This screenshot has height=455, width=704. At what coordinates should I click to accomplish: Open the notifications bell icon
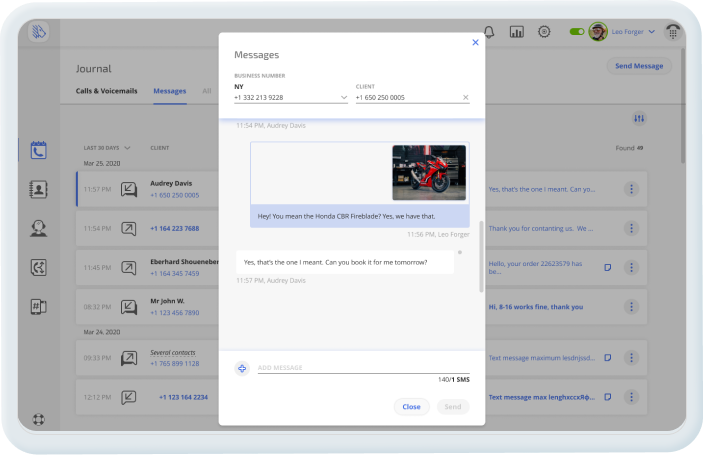click(x=489, y=32)
